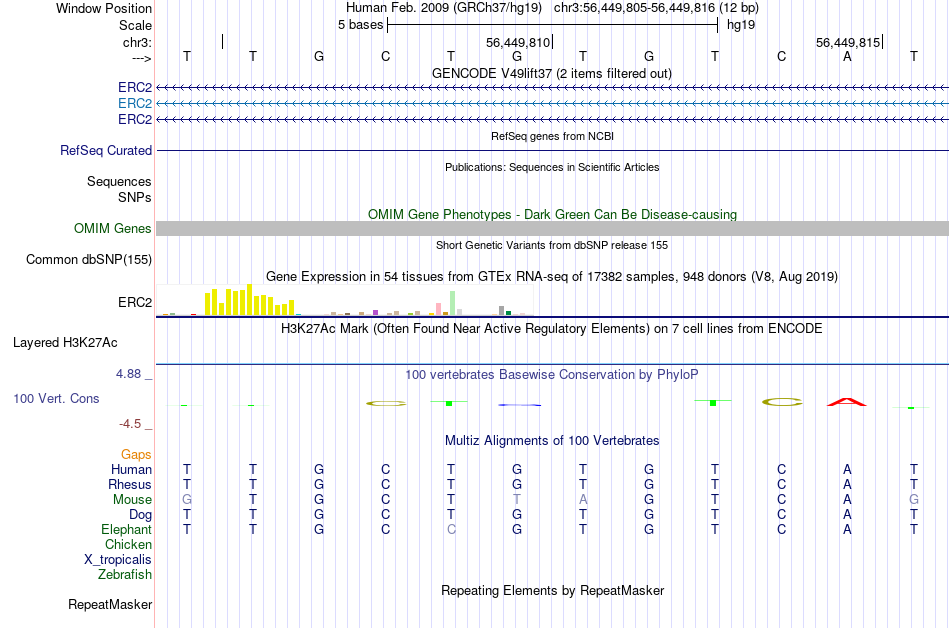Open 'Multiz Alignments of 100 Vertebrates' title
This screenshot has height=628, width=950.
(x=552, y=441)
